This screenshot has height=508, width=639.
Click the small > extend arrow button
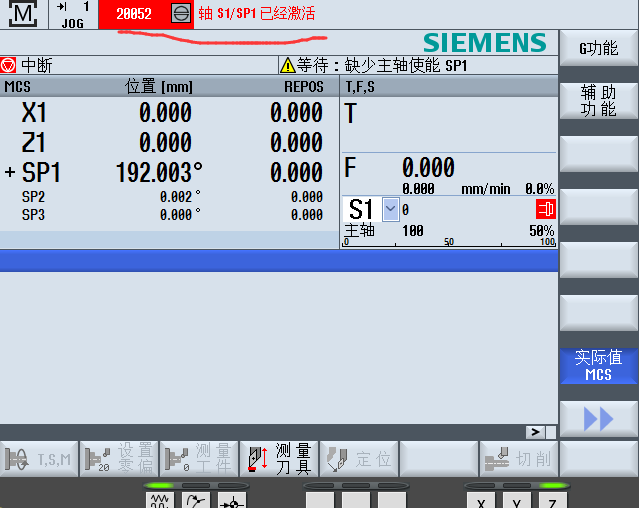click(535, 432)
